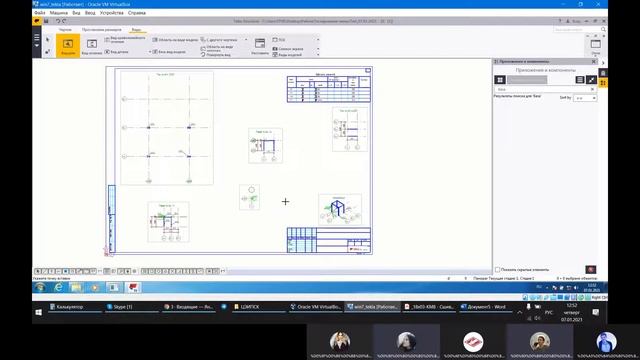Screen dimensions: 640x360
Task: Click the red icon at applications panel bottom
Action: tap(591, 269)
